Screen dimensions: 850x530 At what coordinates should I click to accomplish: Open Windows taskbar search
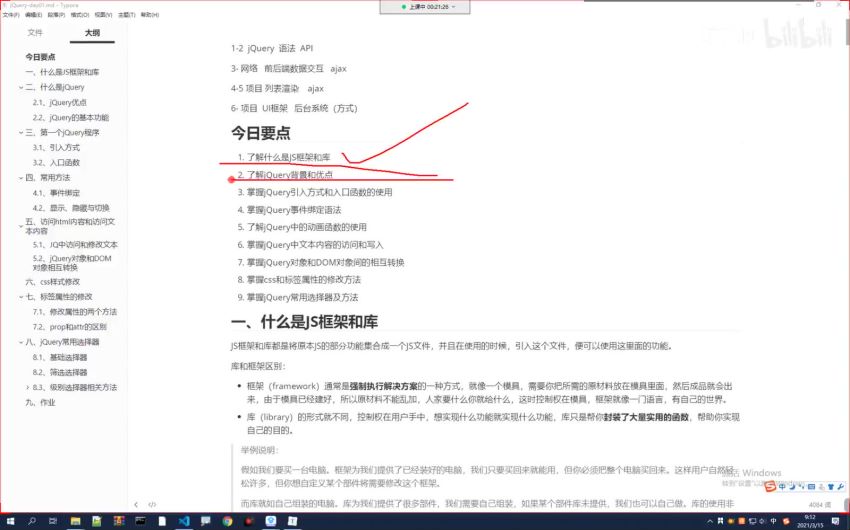click(x=32, y=521)
